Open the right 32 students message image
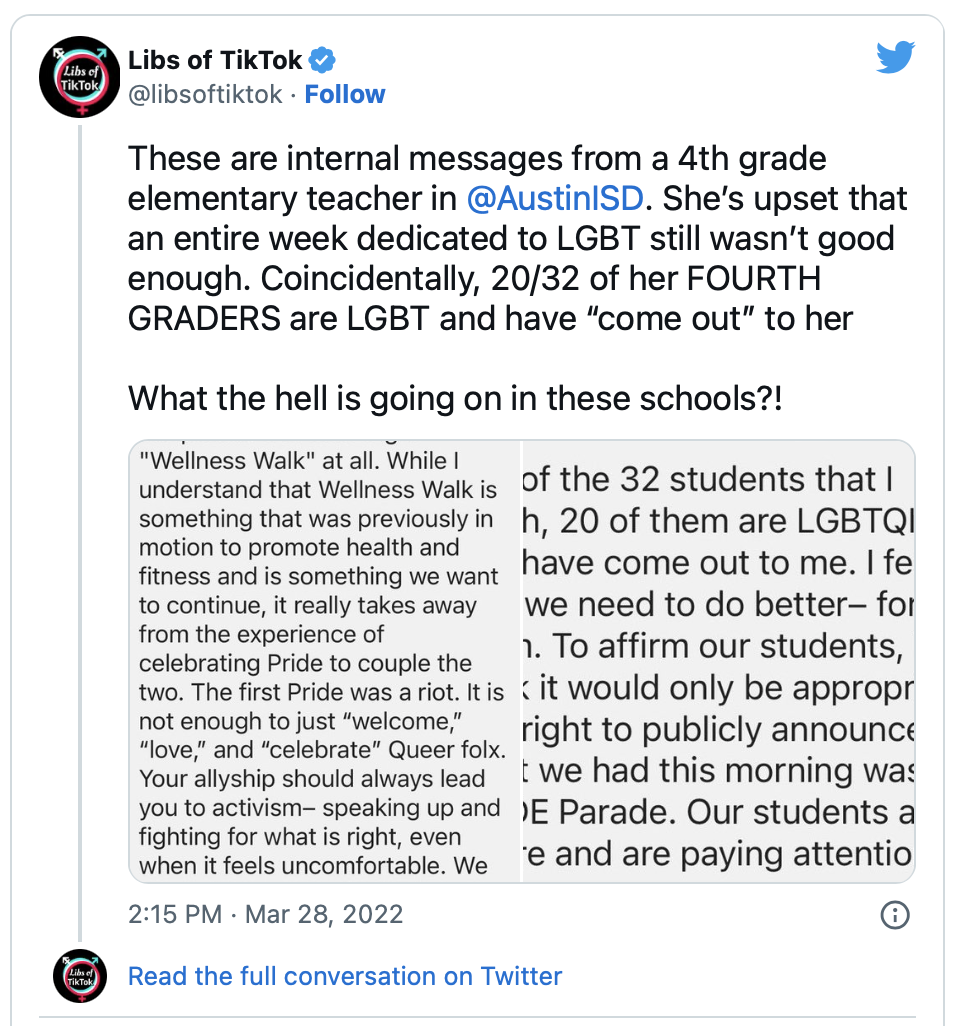This screenshot has height=1026, width=962. 719,661
